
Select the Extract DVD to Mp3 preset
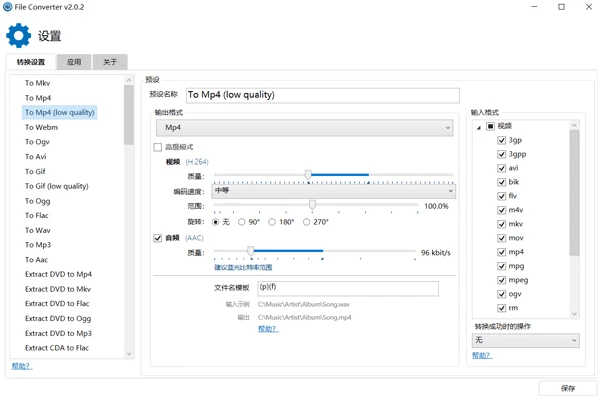[x=58, y=333]
